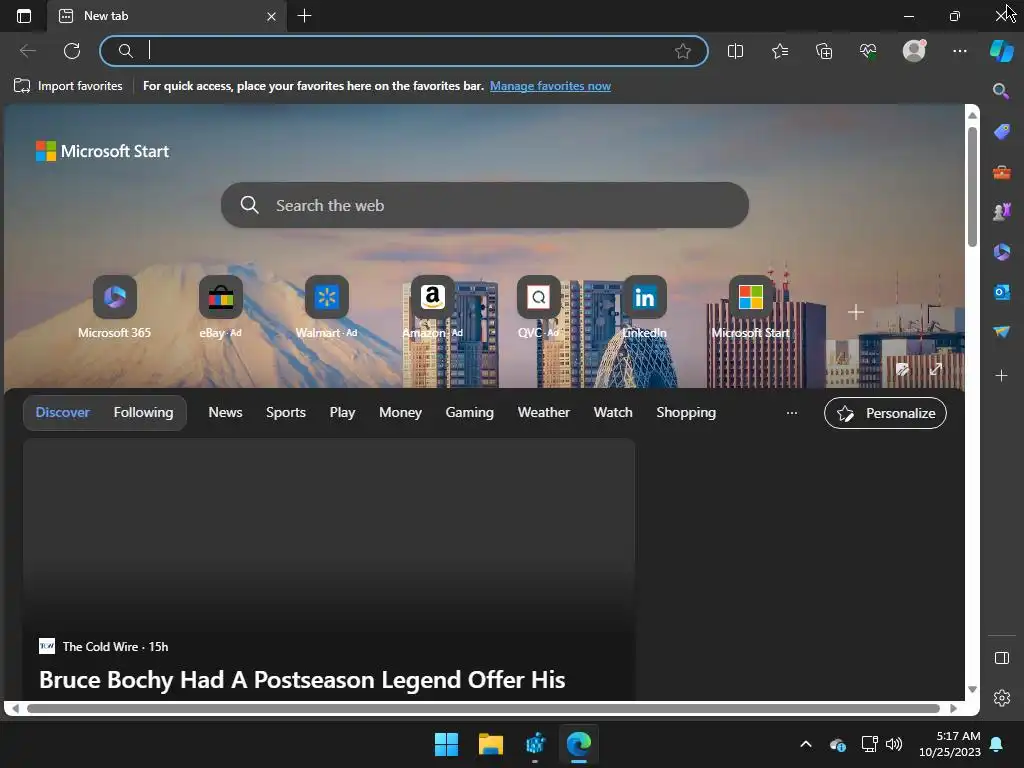
Task: Open split screen view icon
Action: tap(735, 51)
